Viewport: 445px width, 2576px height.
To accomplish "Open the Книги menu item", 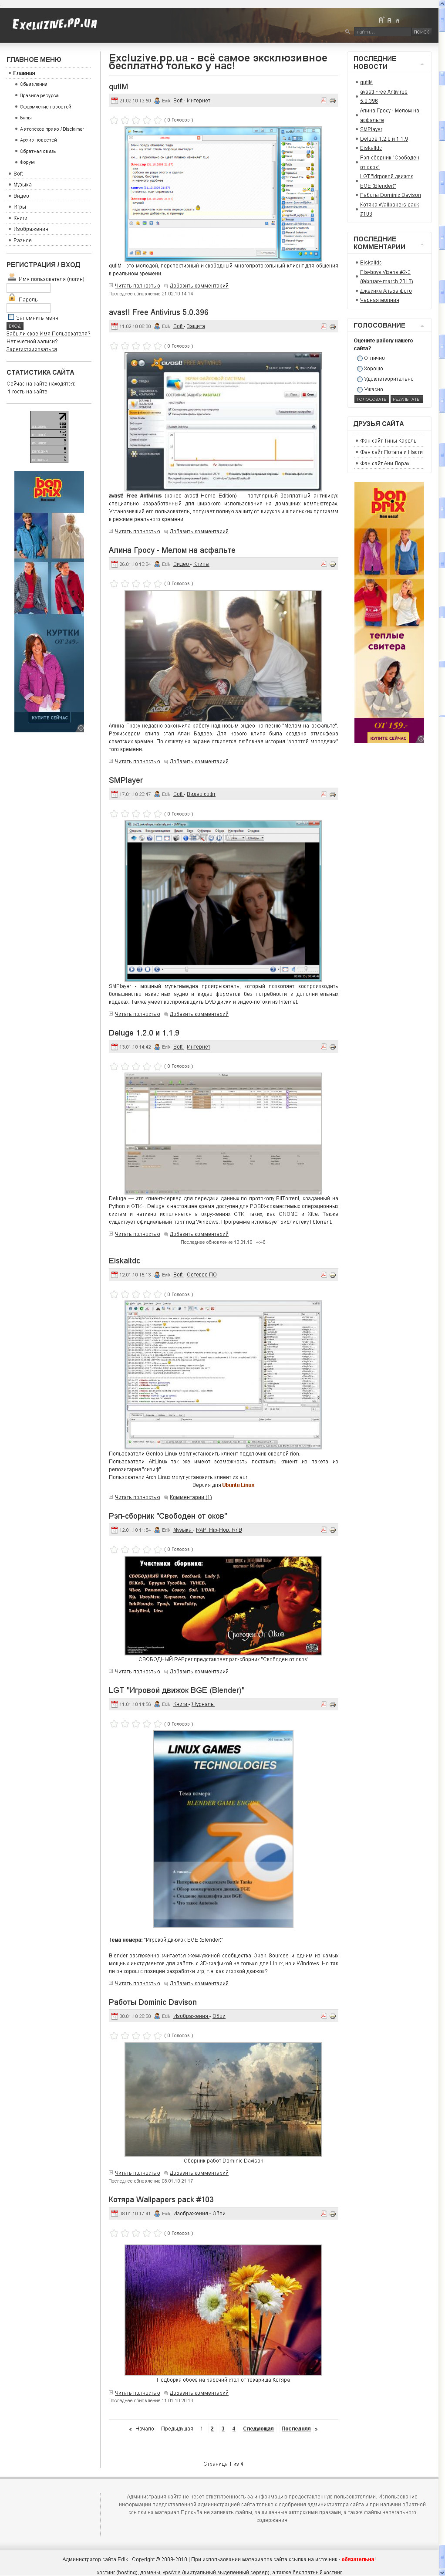I will (x=20, y=218).
